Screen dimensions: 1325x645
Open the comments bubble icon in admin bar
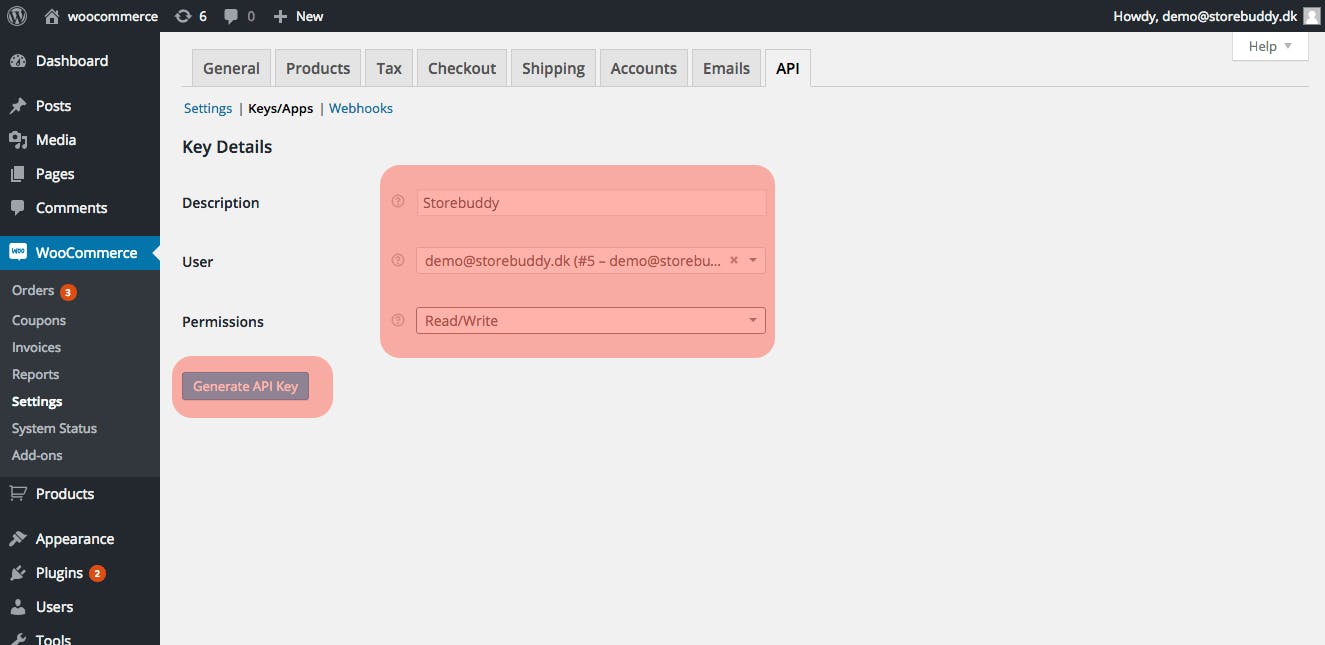231,16
